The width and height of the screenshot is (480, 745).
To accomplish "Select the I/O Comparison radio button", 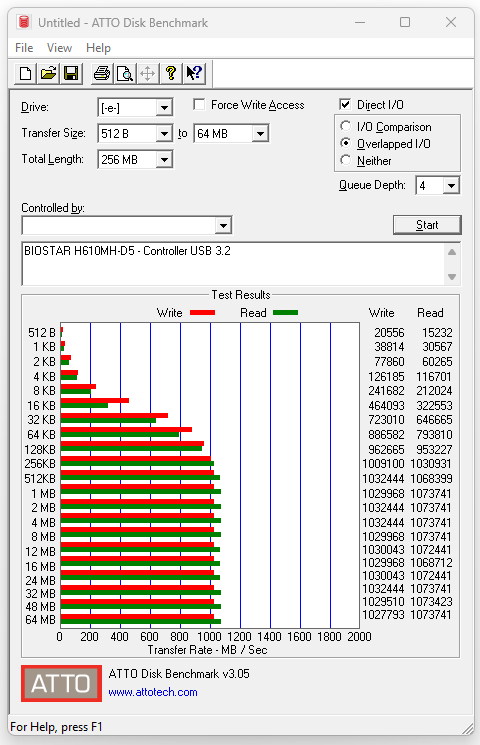I will click(x=346, y=126).
